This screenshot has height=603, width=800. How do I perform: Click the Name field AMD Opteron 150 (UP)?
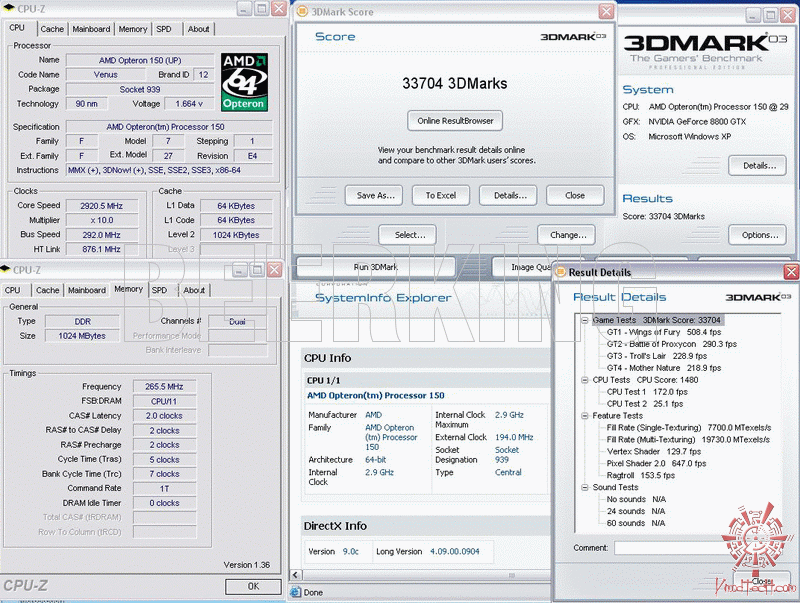coord(140,60)
